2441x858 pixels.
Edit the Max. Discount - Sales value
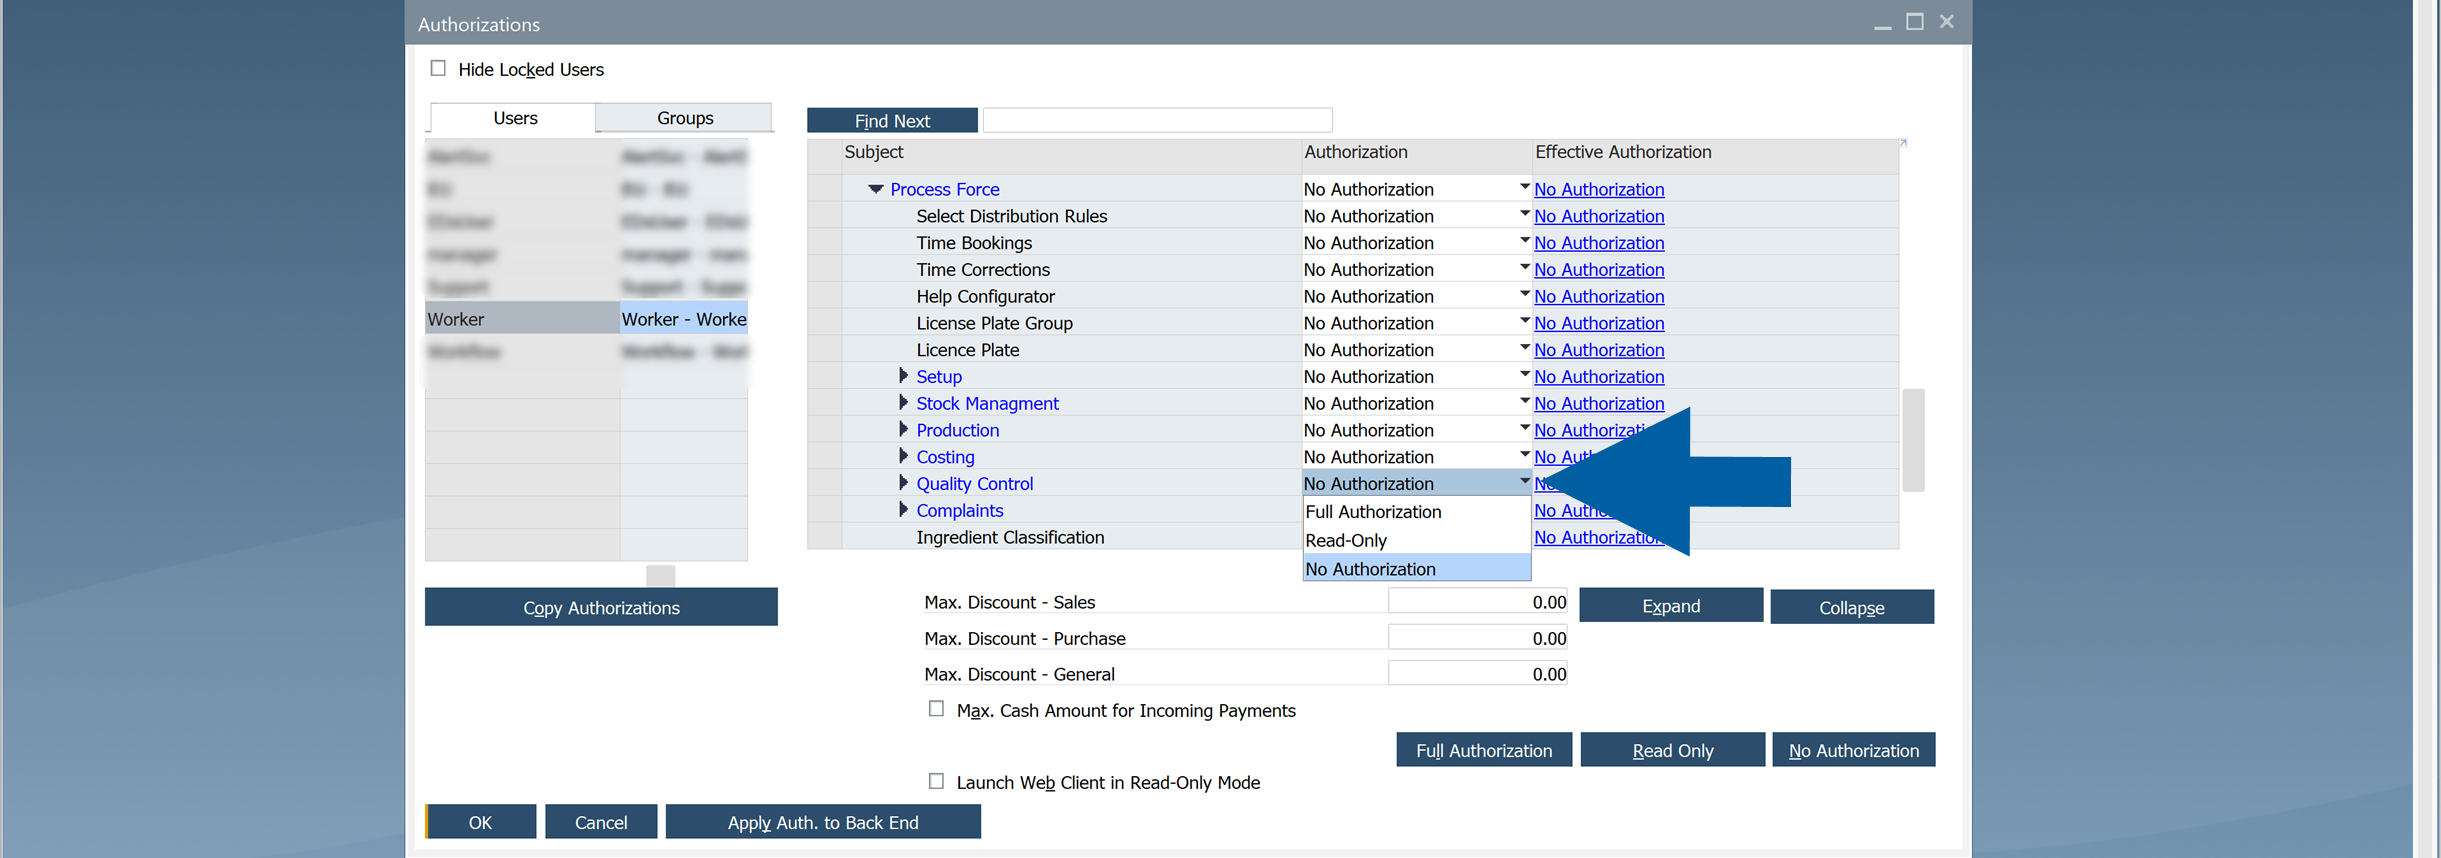click(1477, 602)
